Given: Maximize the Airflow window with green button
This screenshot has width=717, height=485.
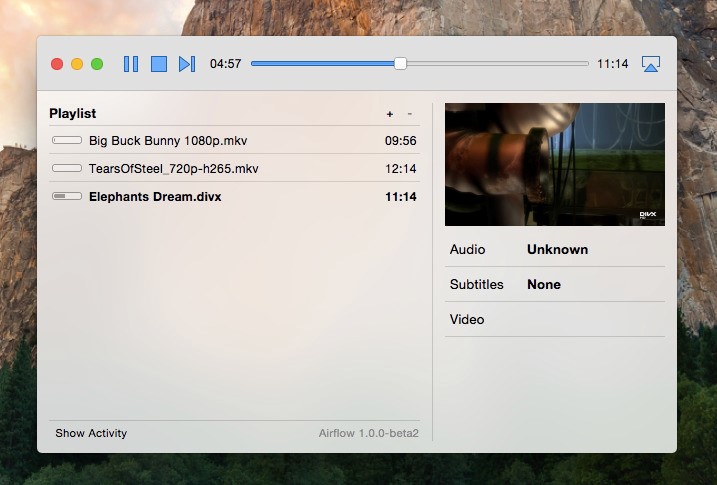Looking at the screenshot, I should click(x=97, y=64).
